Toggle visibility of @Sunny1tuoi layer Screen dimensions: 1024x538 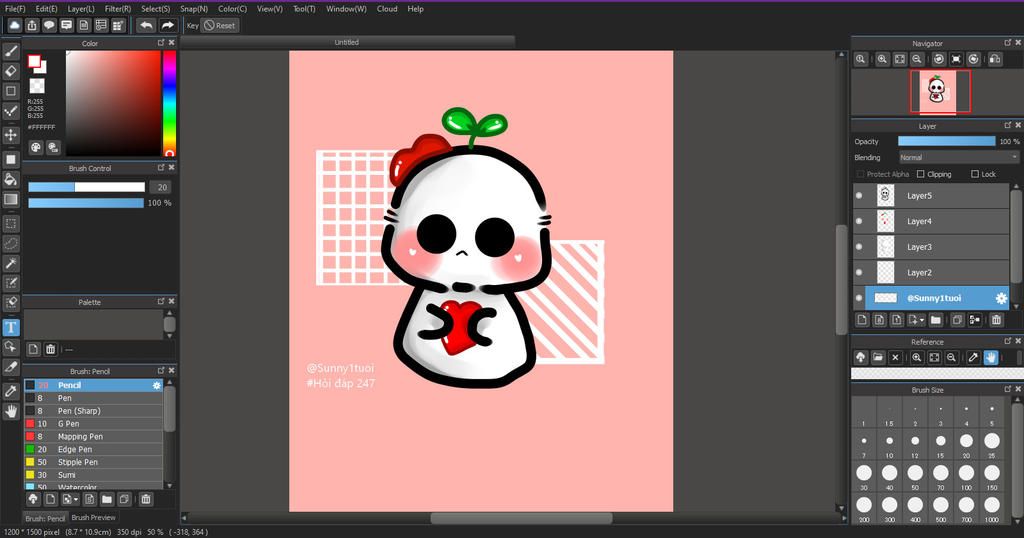859,298
